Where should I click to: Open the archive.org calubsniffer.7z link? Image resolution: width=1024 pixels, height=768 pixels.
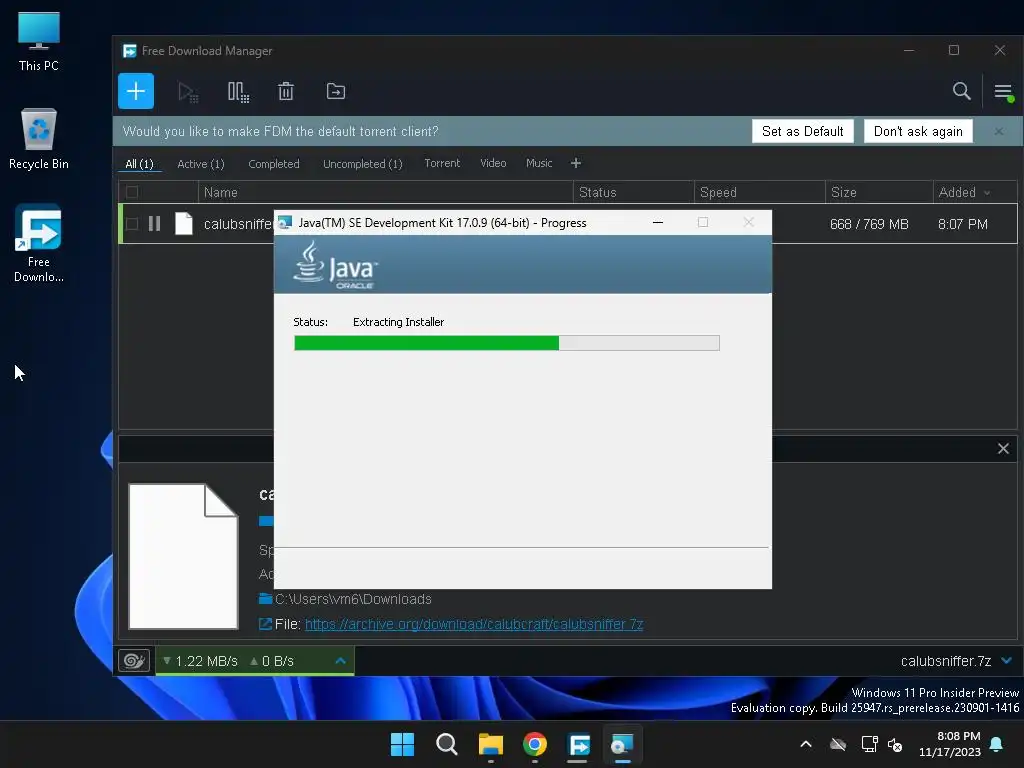tap(474, 624)
